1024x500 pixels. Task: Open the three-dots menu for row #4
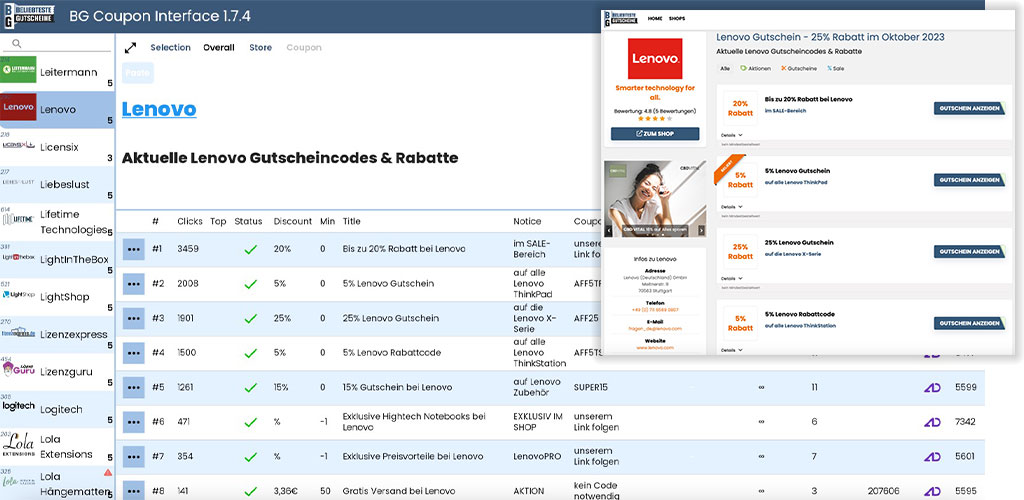point(134,353)
